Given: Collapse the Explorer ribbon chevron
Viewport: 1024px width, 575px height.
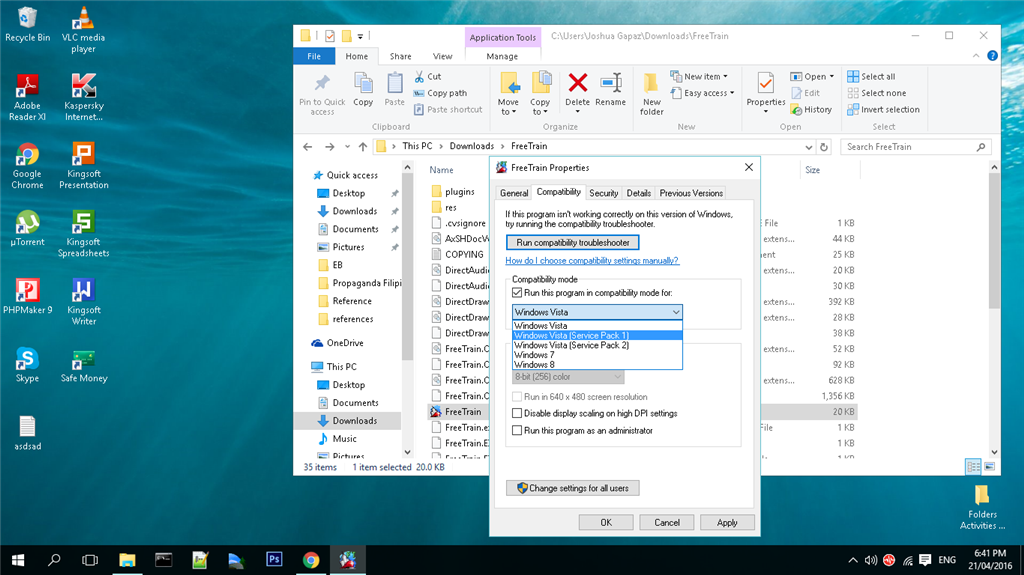Looking at the screenshot, I should click(x=976, y=56).
